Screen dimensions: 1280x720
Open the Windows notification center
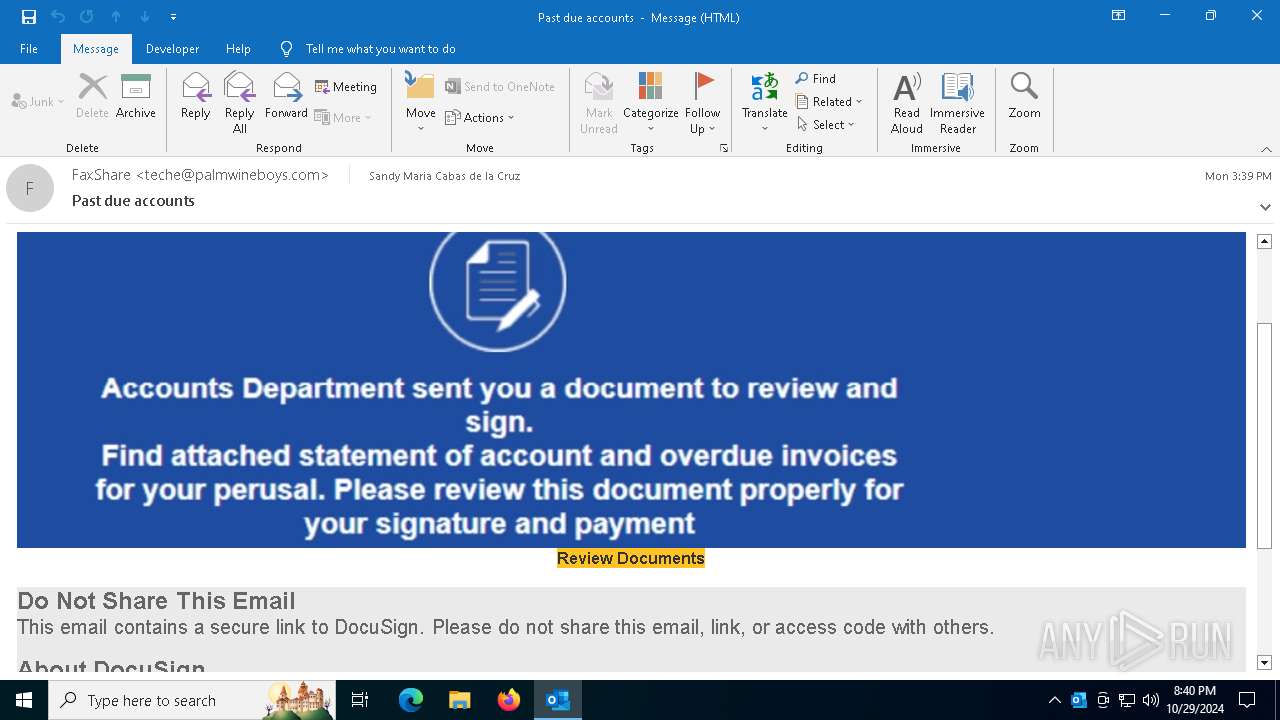[1247, 700]
